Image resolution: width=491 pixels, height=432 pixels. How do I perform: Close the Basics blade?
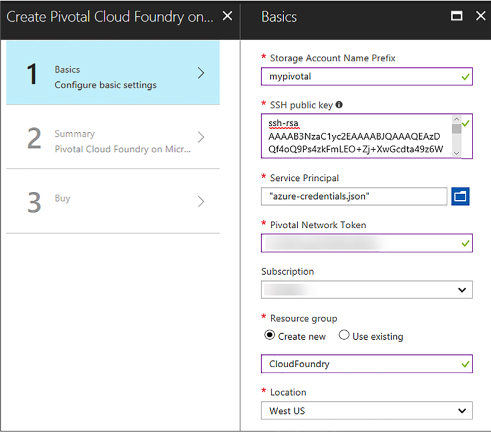point(480,16)
